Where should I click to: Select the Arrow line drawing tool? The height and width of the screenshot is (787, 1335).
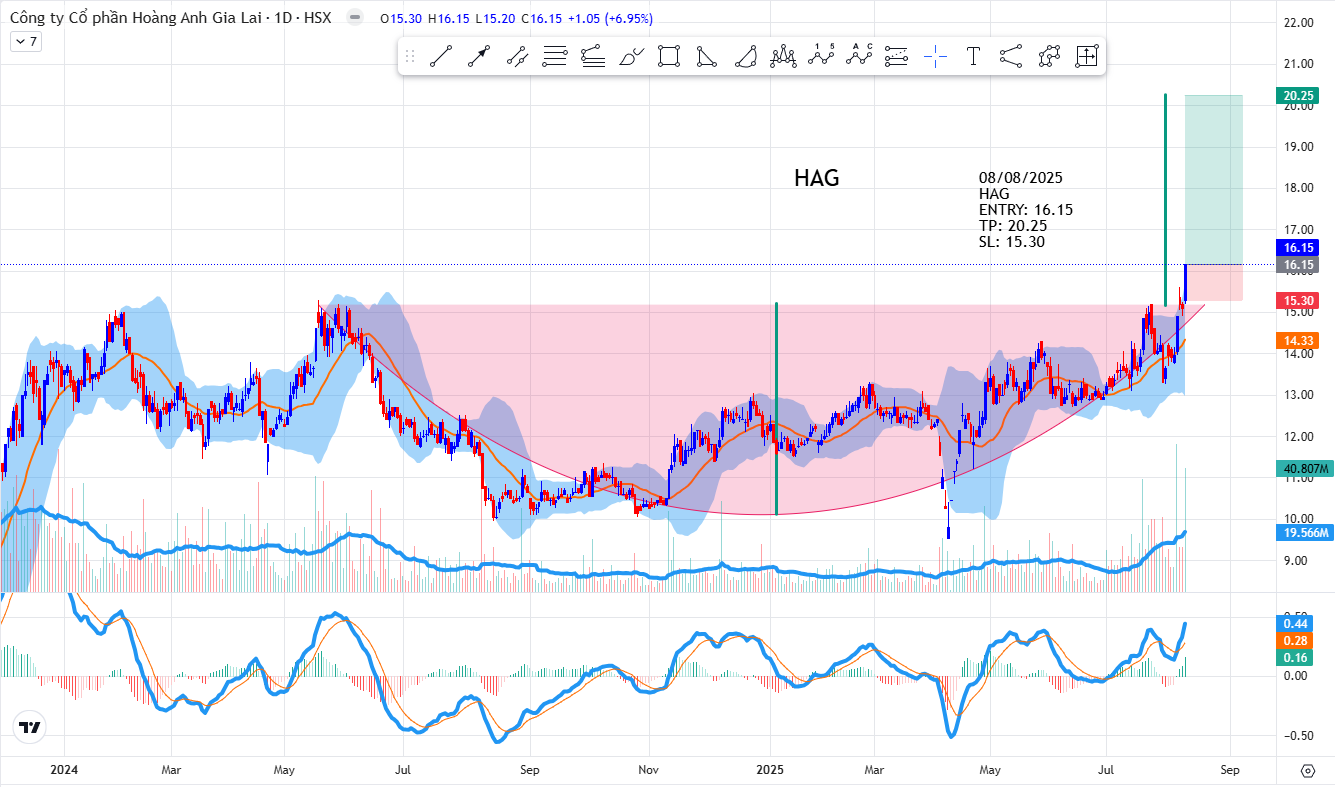pyautogui.click(x=479, y=57)
